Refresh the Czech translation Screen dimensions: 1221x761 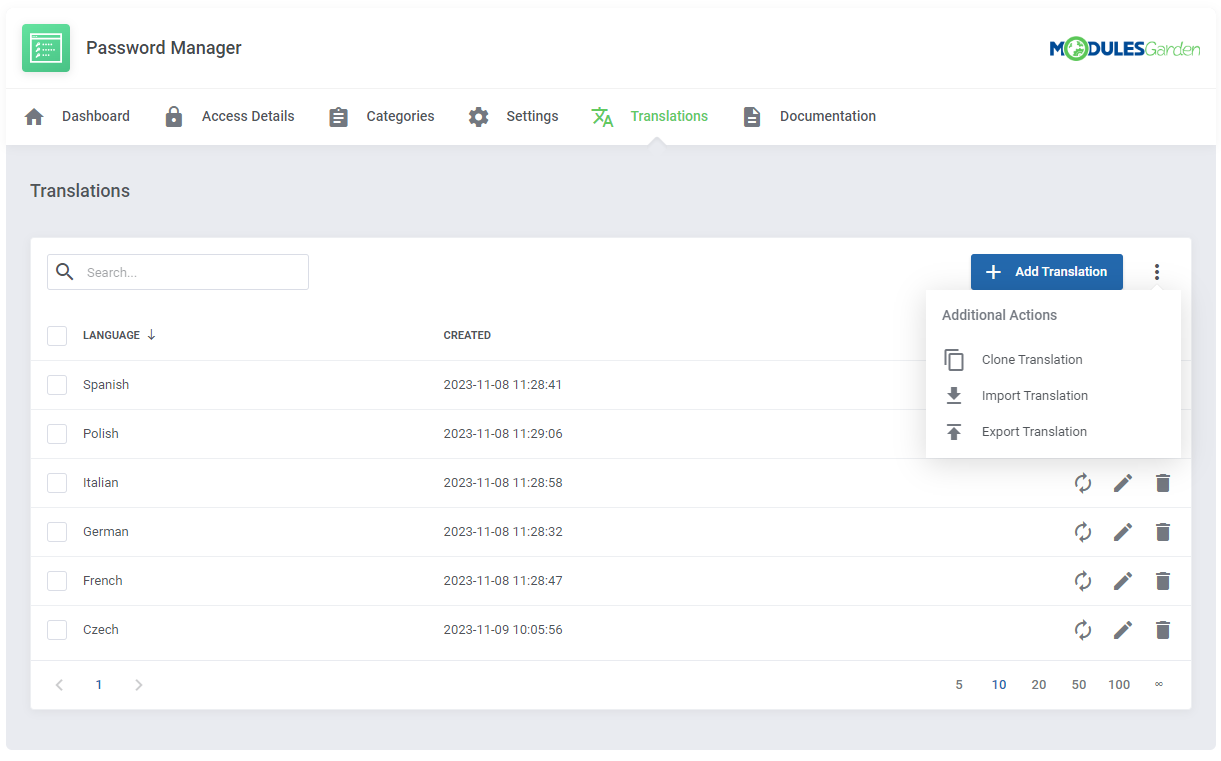point(1083,630)
